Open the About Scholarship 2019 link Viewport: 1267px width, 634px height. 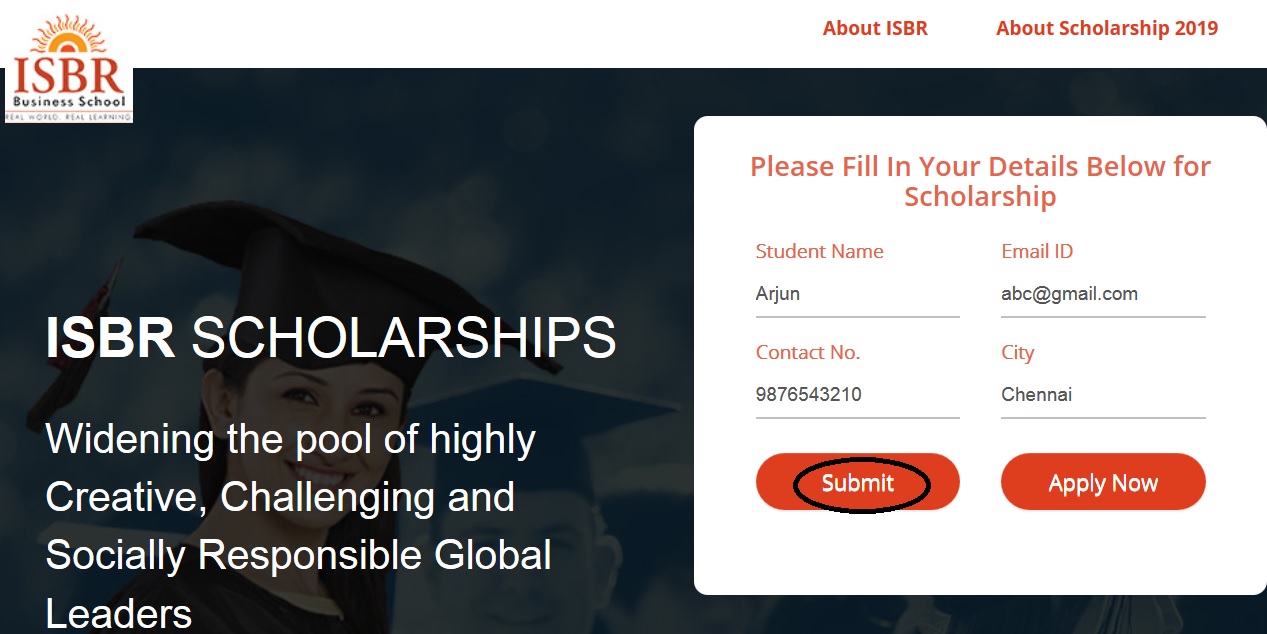(x=1107, y=28)
